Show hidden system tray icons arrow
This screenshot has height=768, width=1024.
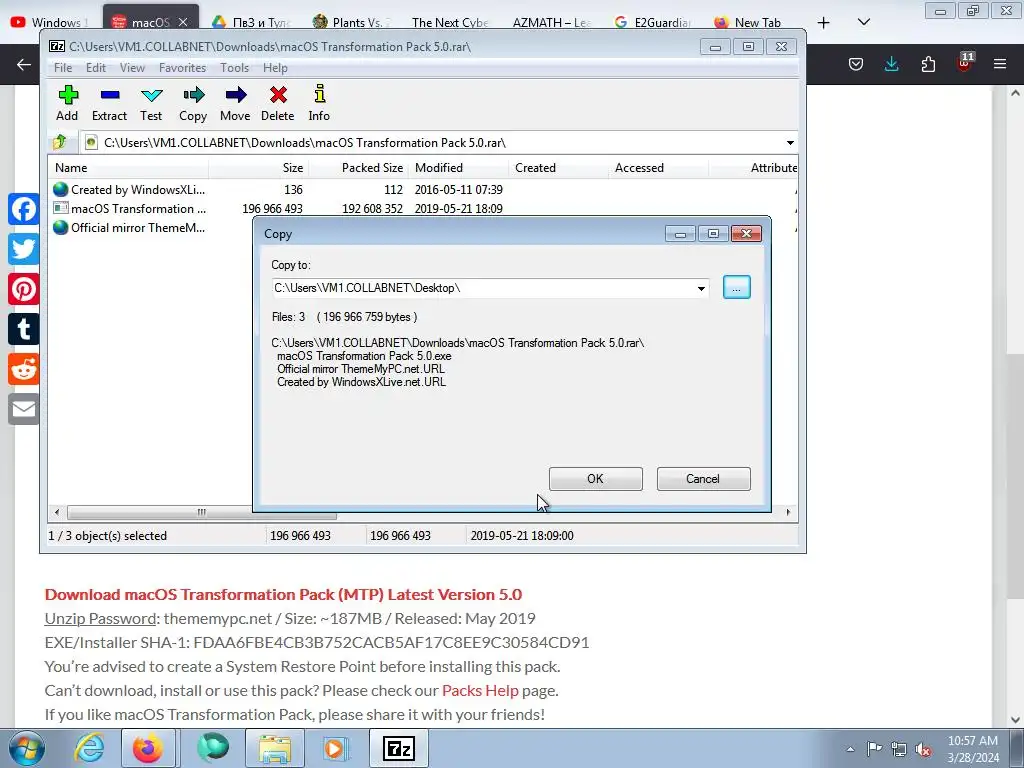tap(850, 749)
